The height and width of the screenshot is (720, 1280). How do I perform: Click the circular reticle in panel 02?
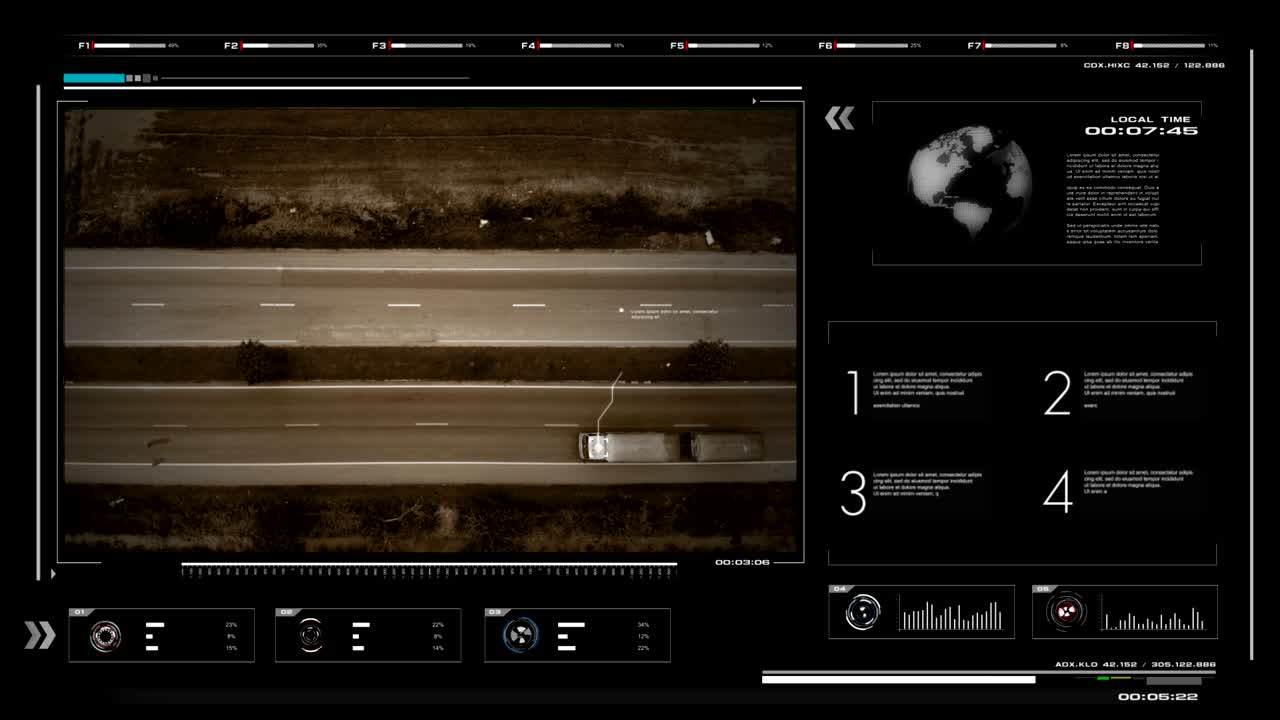point(311,634)
